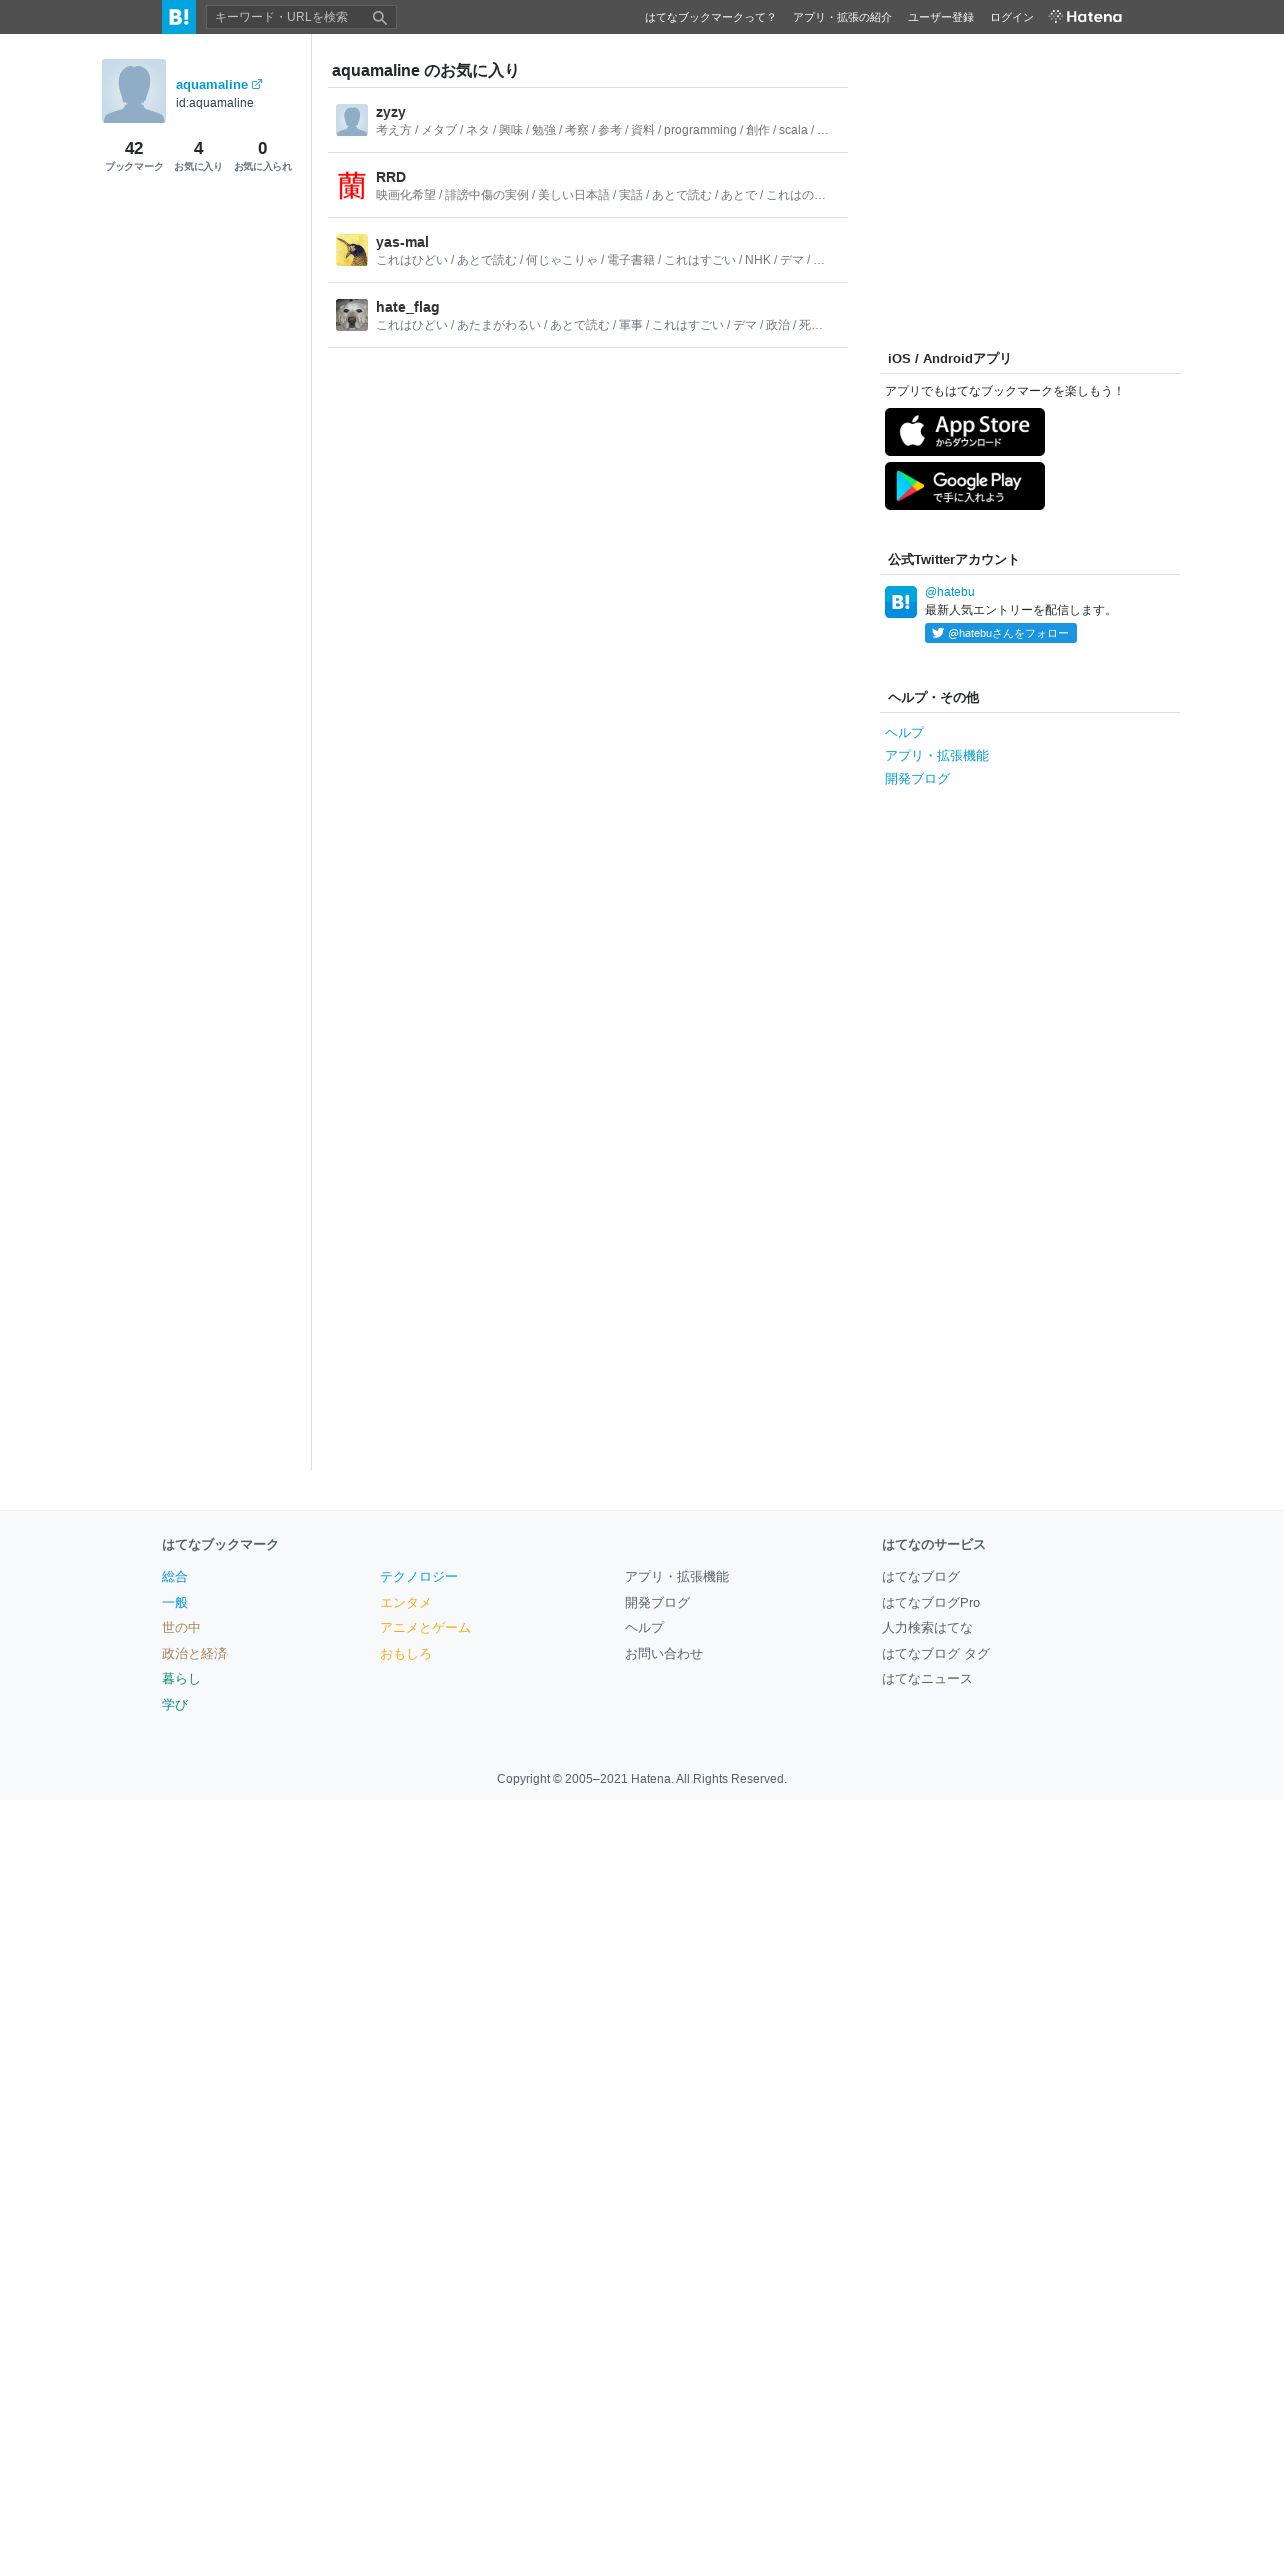1284x2568 pixels.
Task: Click the App Store download badge
Action: tap(965, 432)
